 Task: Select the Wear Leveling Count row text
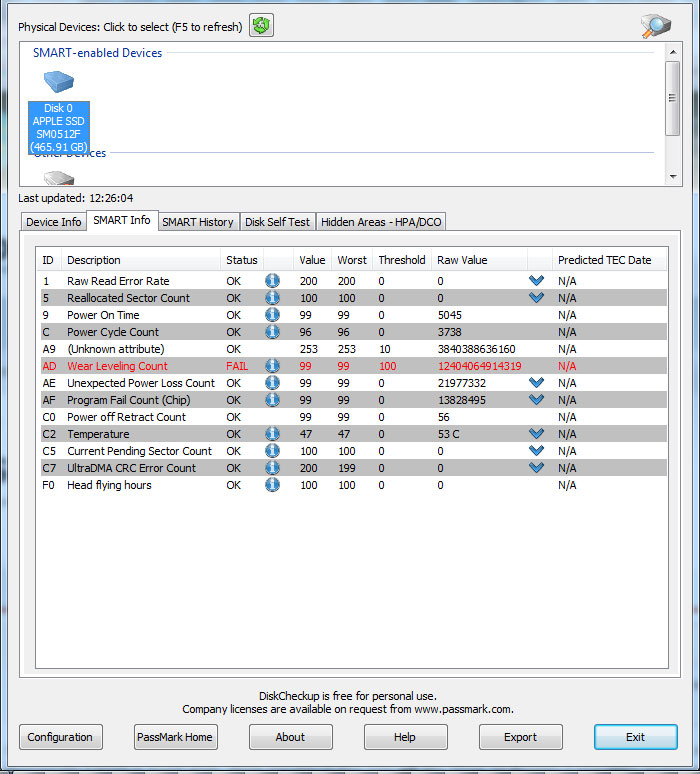pyautogui.click(x=117, y=366)
